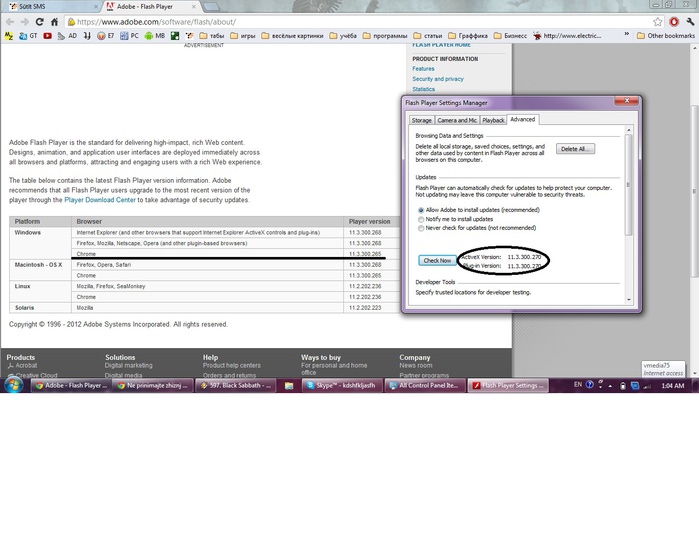Open the Digital marketing footer link
This screenshot has width=699, height=560.
[128, 366]
